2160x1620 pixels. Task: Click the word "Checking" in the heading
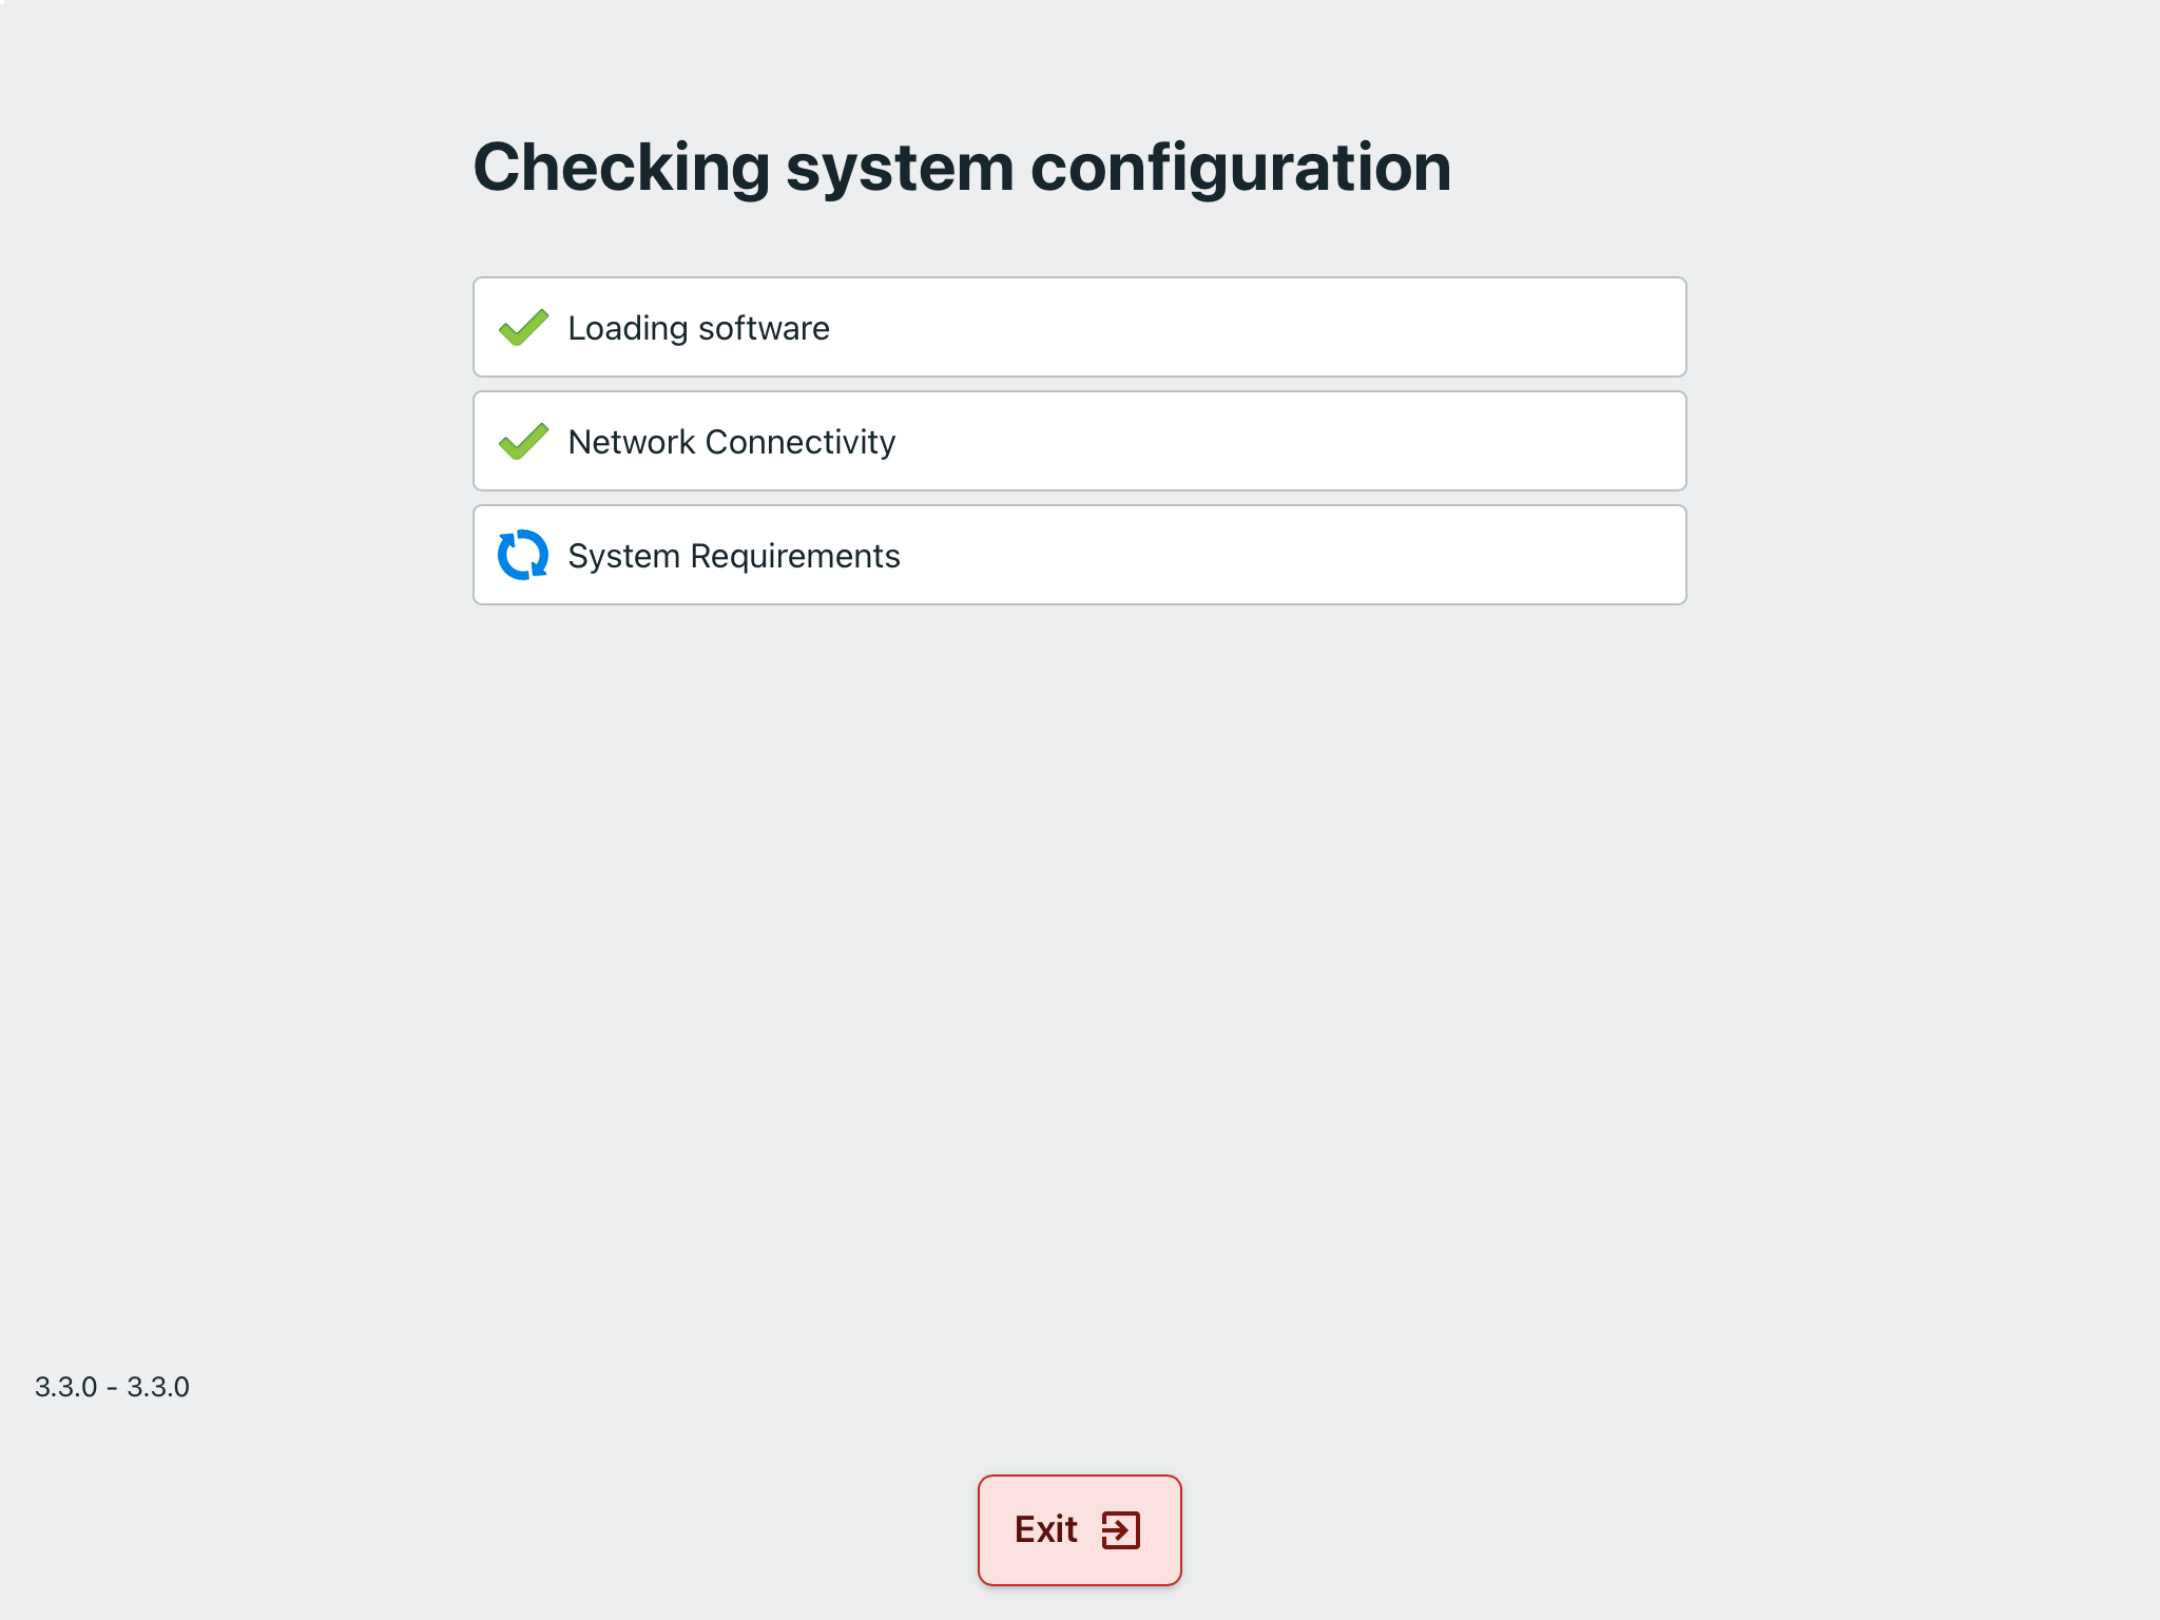click(x=621, y=167)
